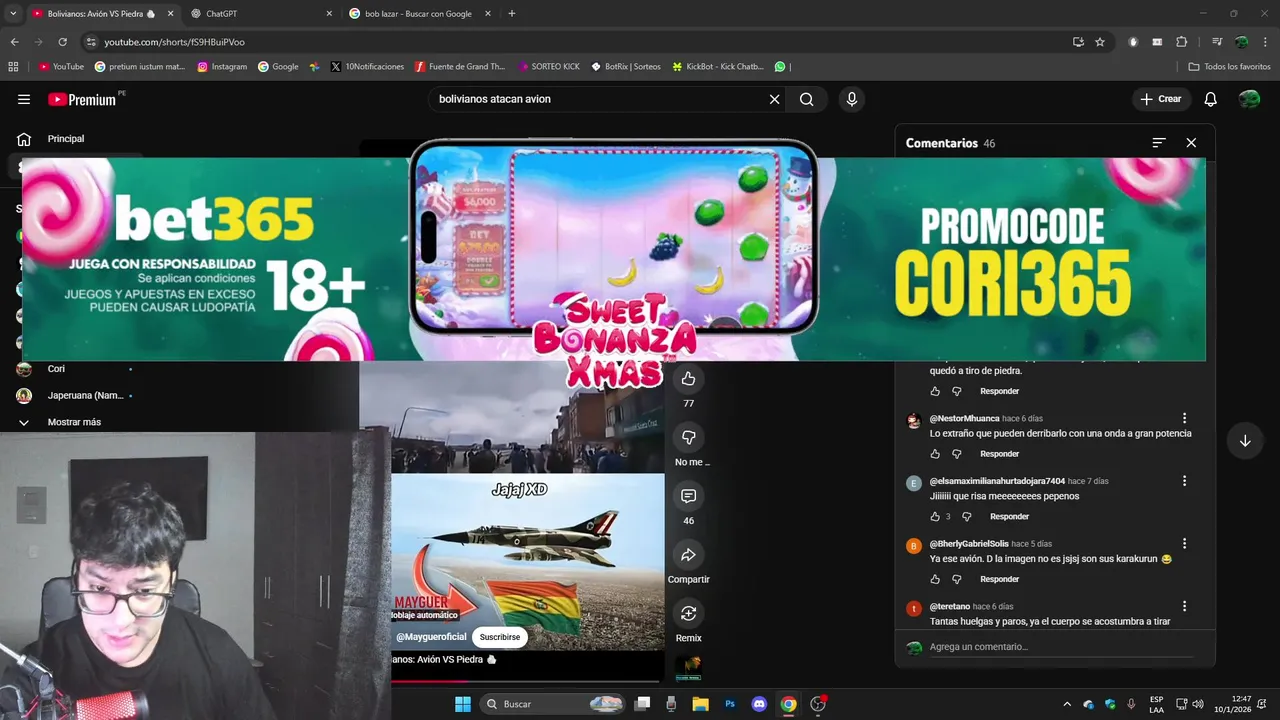Image resolution: width=1280 pixels, height=720 pixels.
Task: Open Chrome extensions puzzle icon
Action: click(x=1182, y=42)
